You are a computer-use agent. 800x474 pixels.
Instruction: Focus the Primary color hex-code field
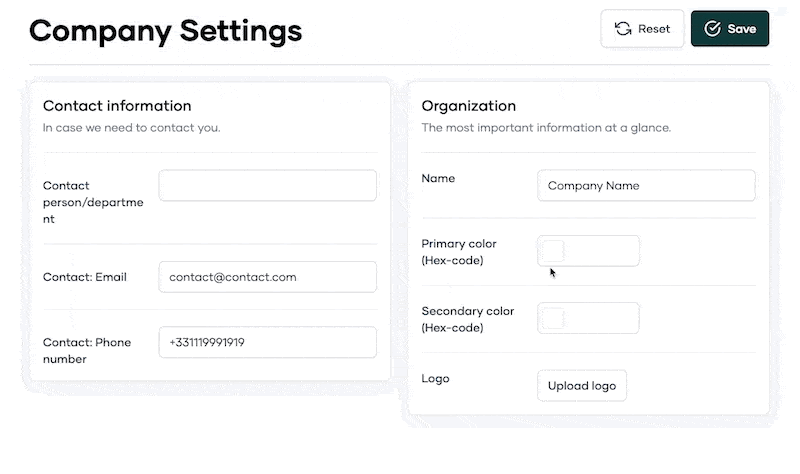point(588,251)
